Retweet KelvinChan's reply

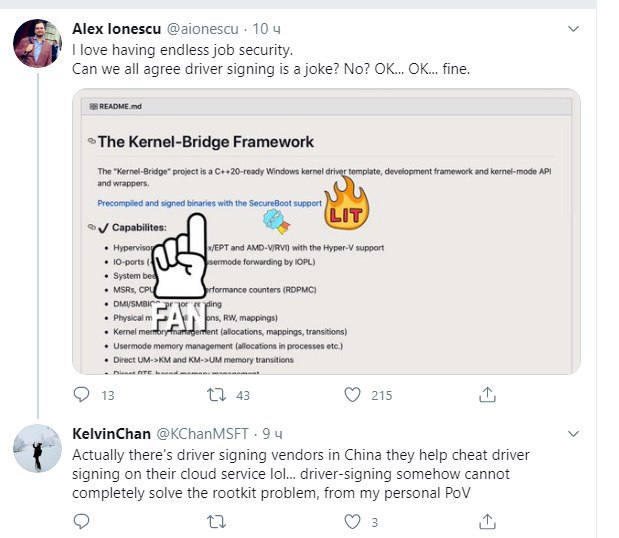pyautogui.click(x=215, y=521)
